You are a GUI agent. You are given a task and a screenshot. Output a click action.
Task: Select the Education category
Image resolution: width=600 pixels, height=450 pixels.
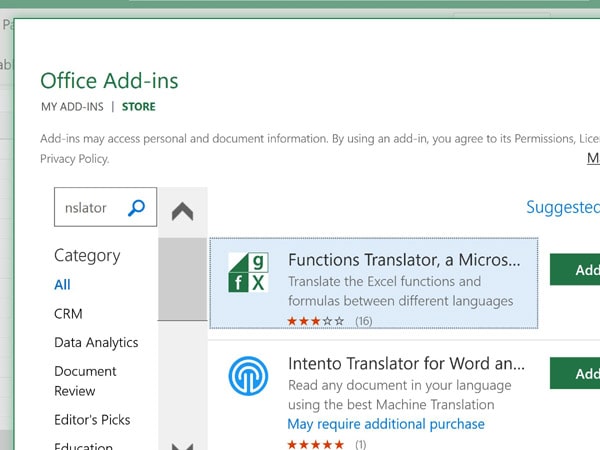click(83, 446)
